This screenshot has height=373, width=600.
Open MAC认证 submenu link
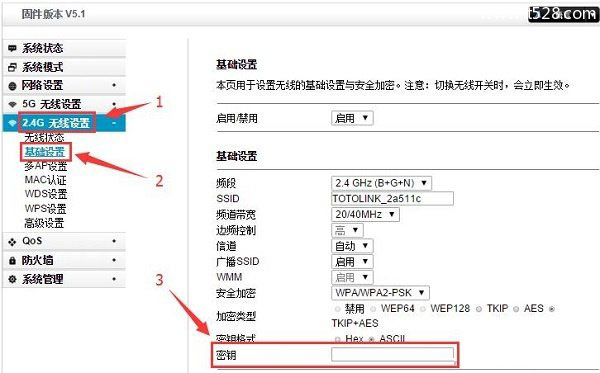[x=46, y=180]
